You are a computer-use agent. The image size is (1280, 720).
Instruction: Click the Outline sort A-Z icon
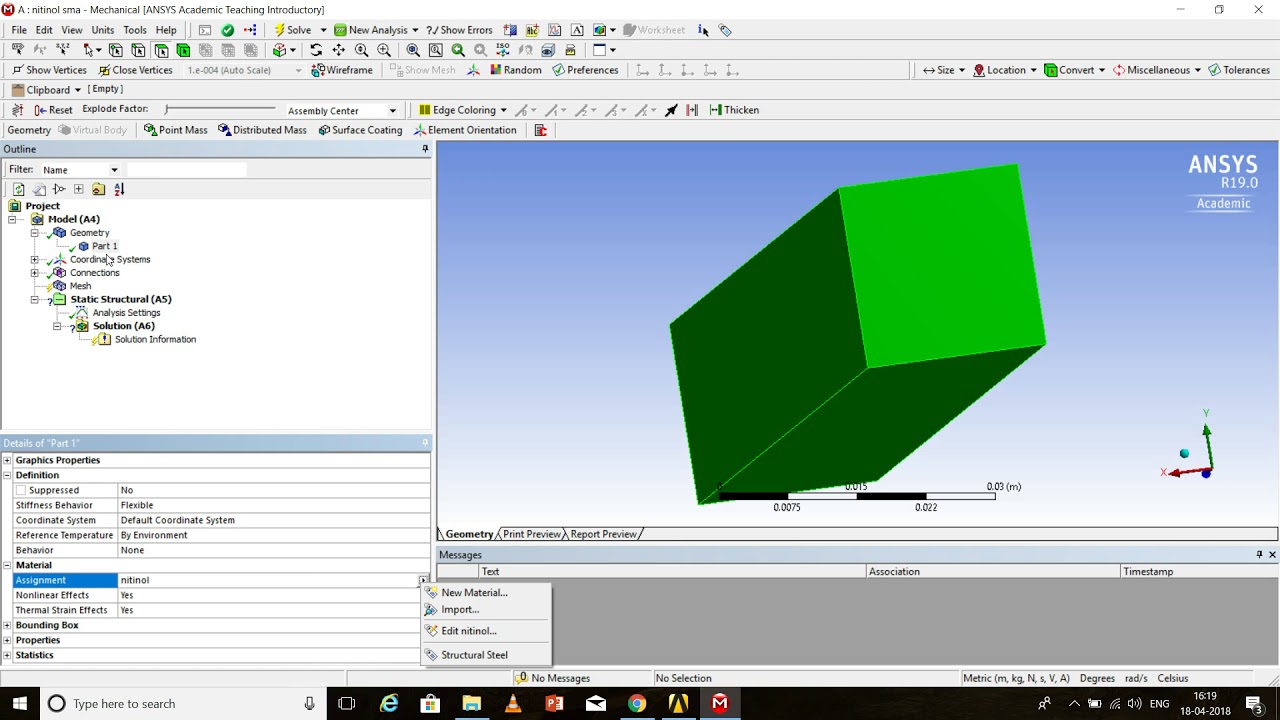pyautogui.click(x=119, y=189)
